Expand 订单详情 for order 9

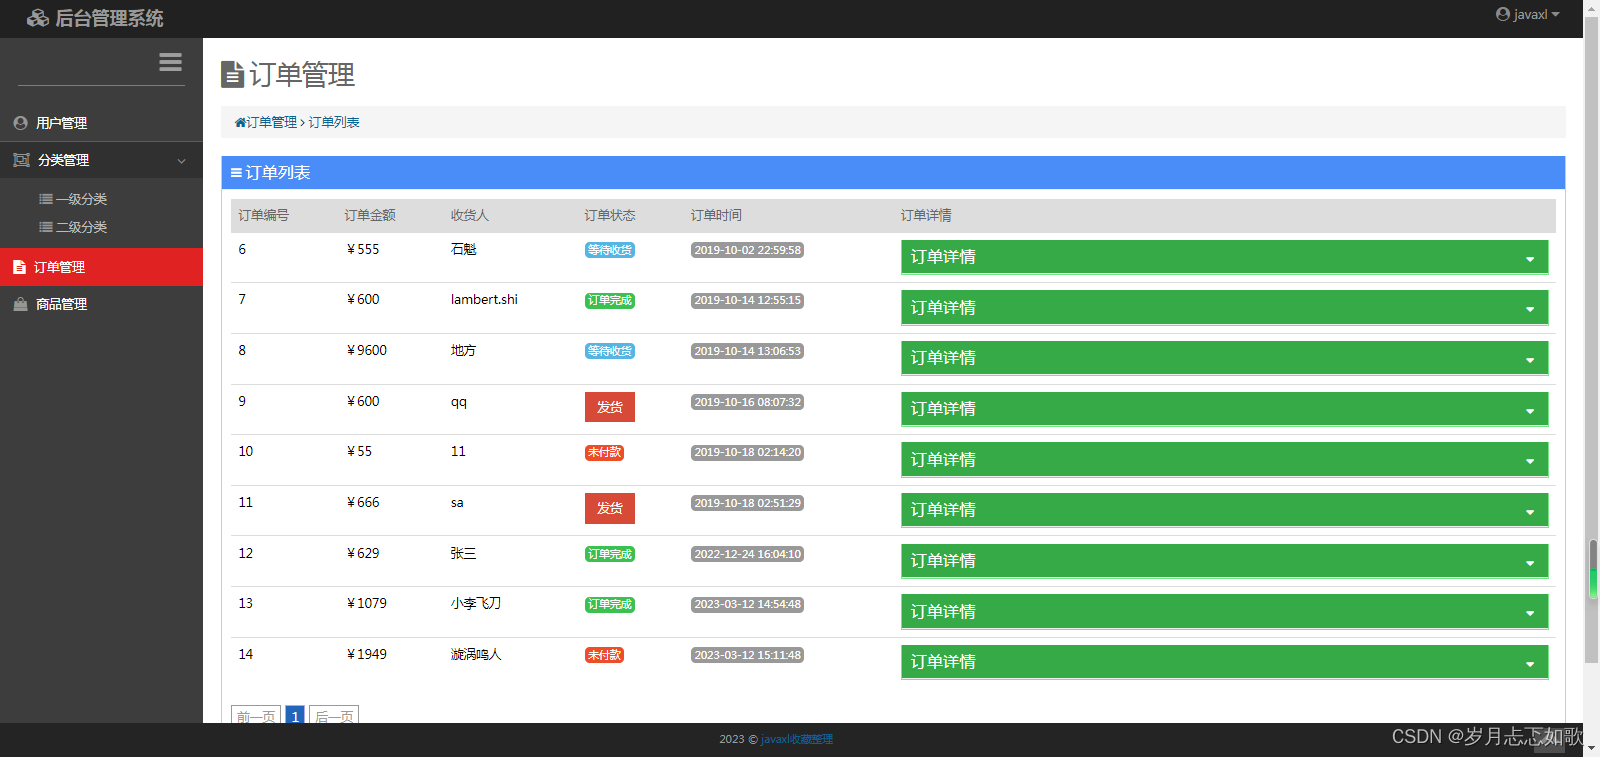pos(1225,409)
